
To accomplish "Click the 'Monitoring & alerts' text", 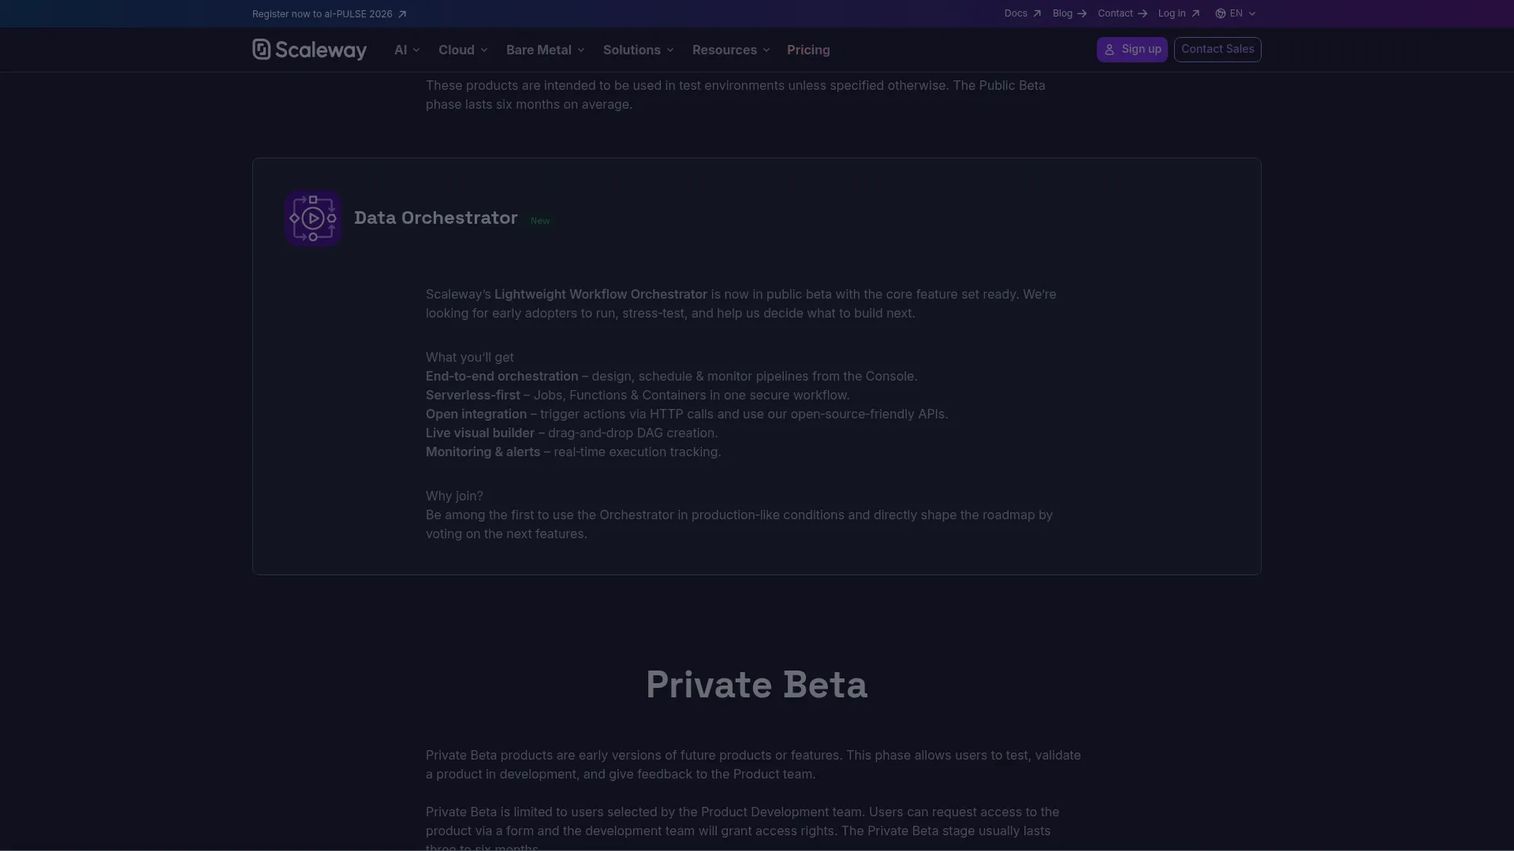I will (x=483, y=453).
